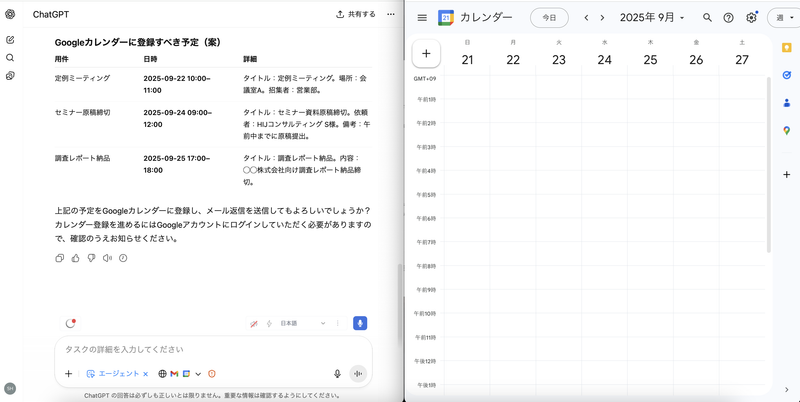
Task: Click the 共有する share button
Action: click(356, 14)
